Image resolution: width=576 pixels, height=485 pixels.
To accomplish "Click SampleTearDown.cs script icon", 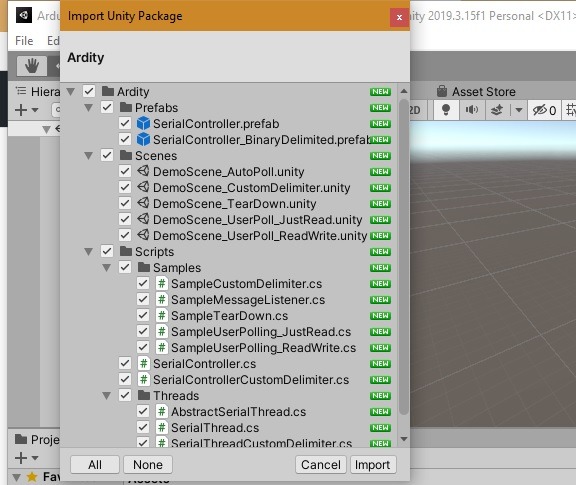I will coord(161,316).
